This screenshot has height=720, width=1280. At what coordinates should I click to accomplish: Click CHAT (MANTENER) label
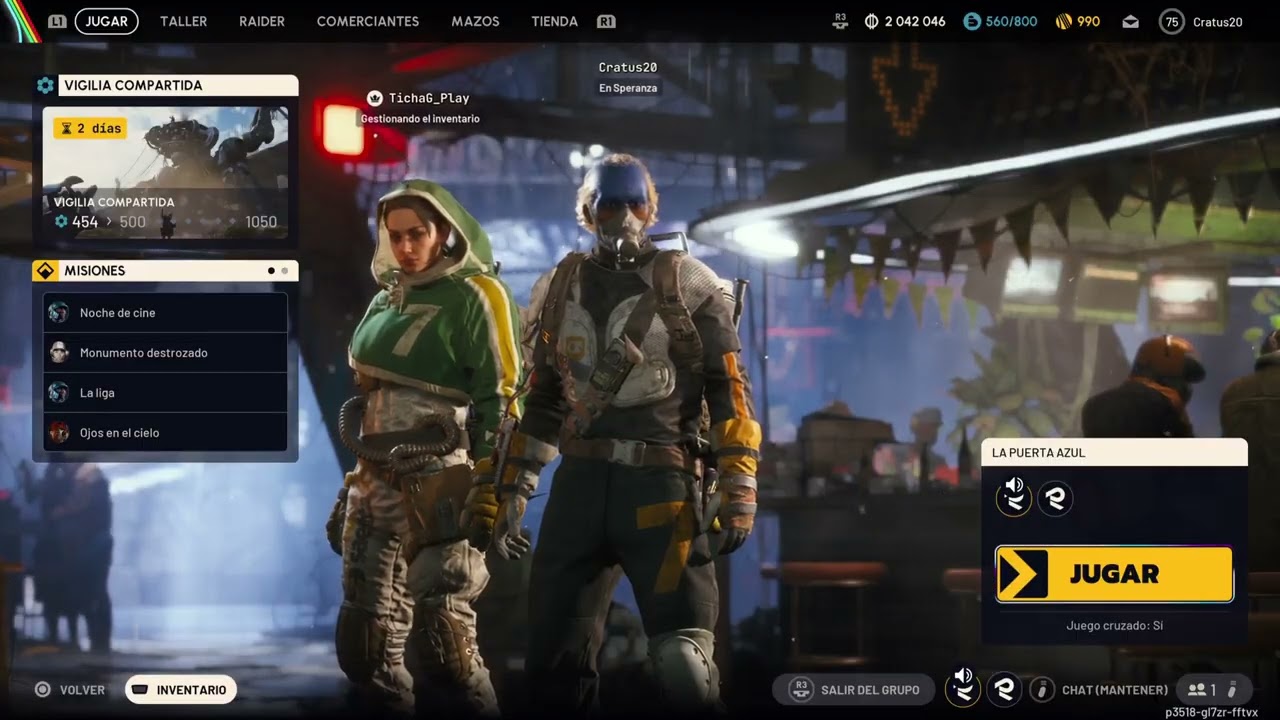click(x=1115, y=690)
